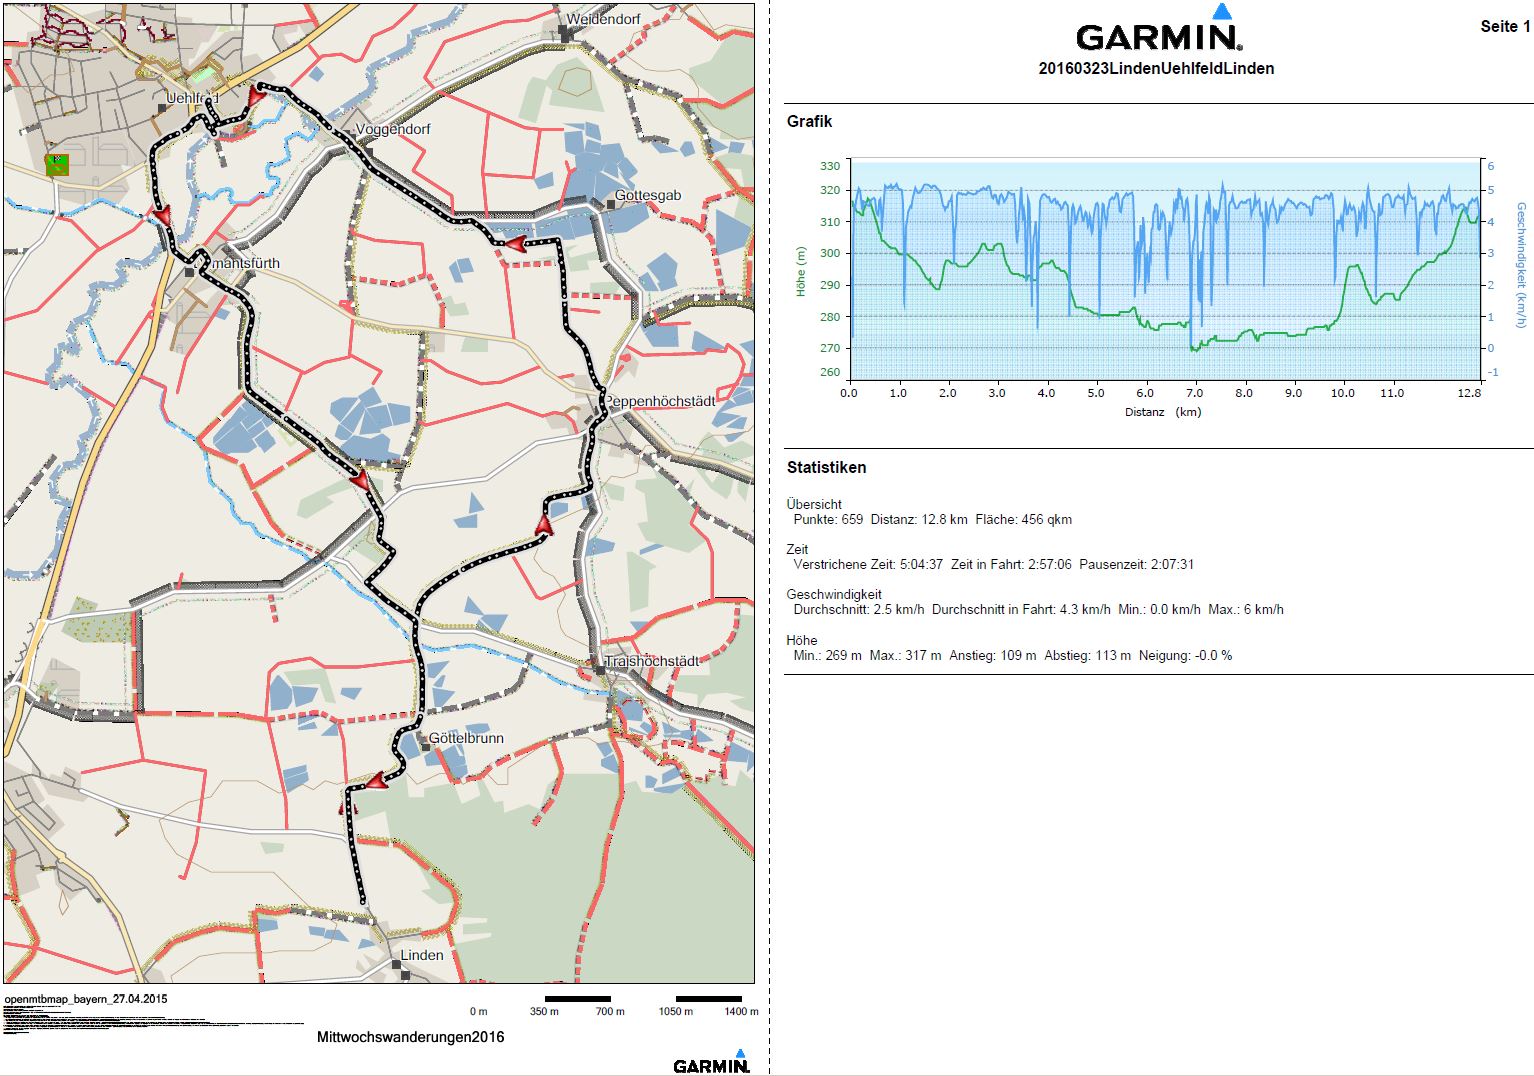Click the Linden village marker square
Viewport: 1534px width, 1076px height.
click(x=398, y=966)
